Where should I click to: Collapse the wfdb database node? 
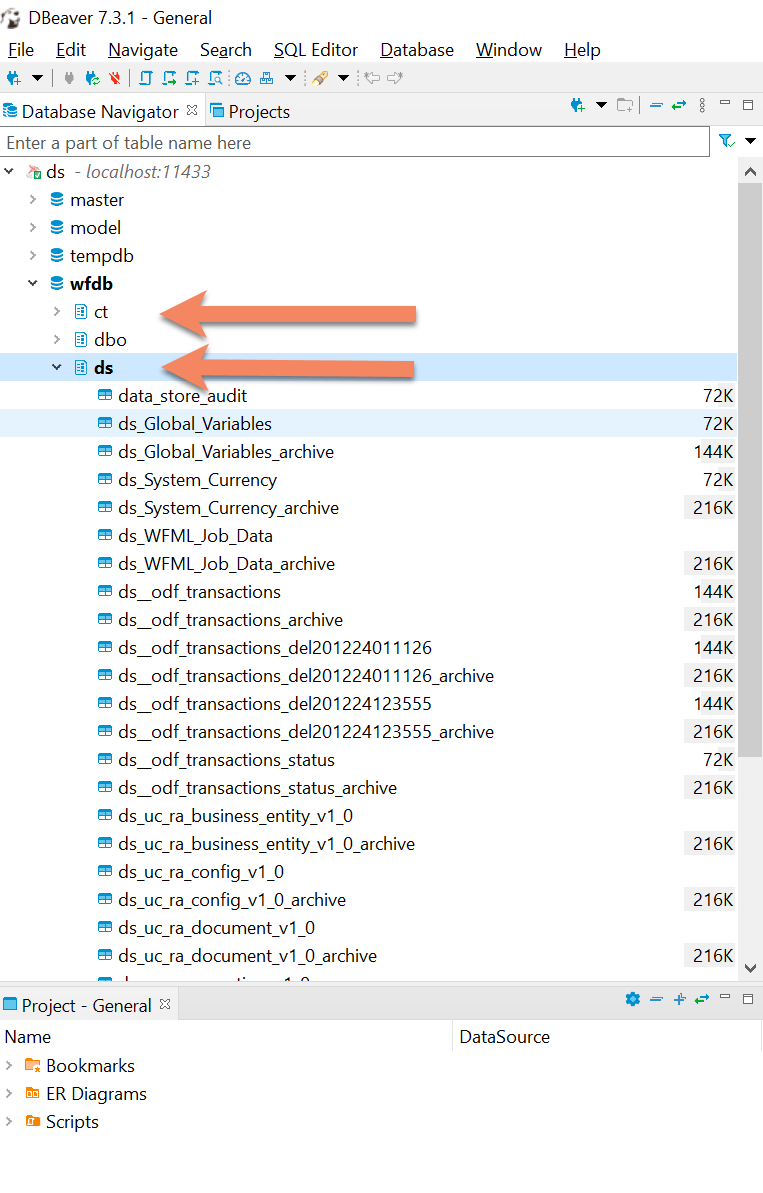pyautogui.click(x=33, y=283)
